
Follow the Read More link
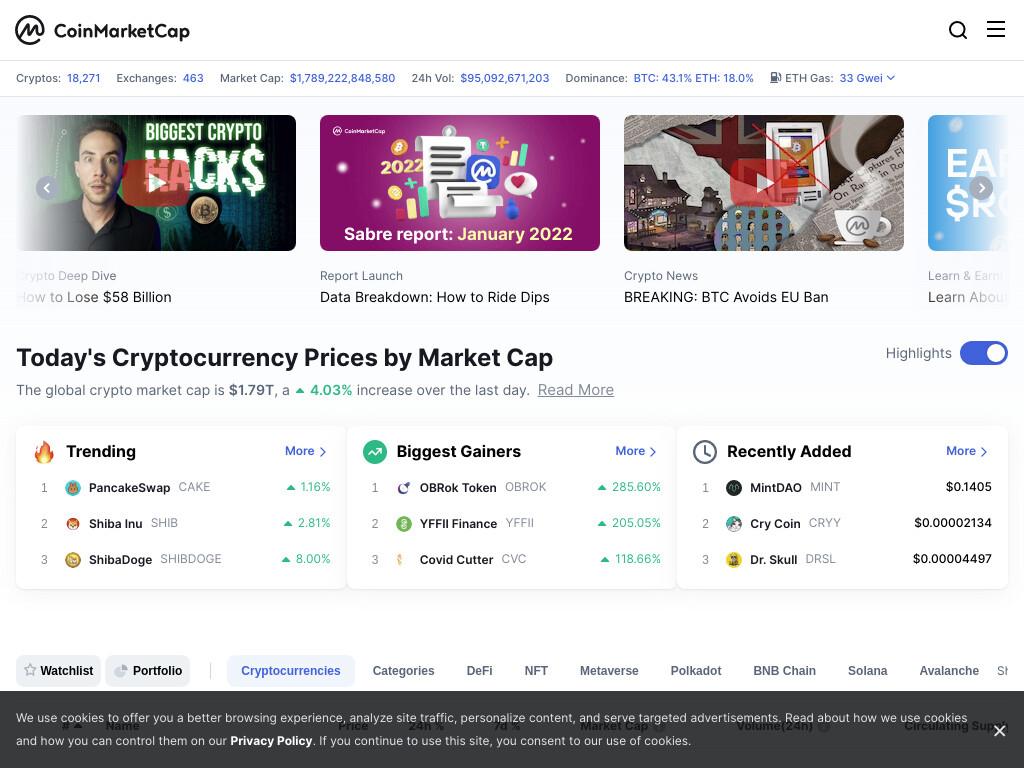pos(575,390)
